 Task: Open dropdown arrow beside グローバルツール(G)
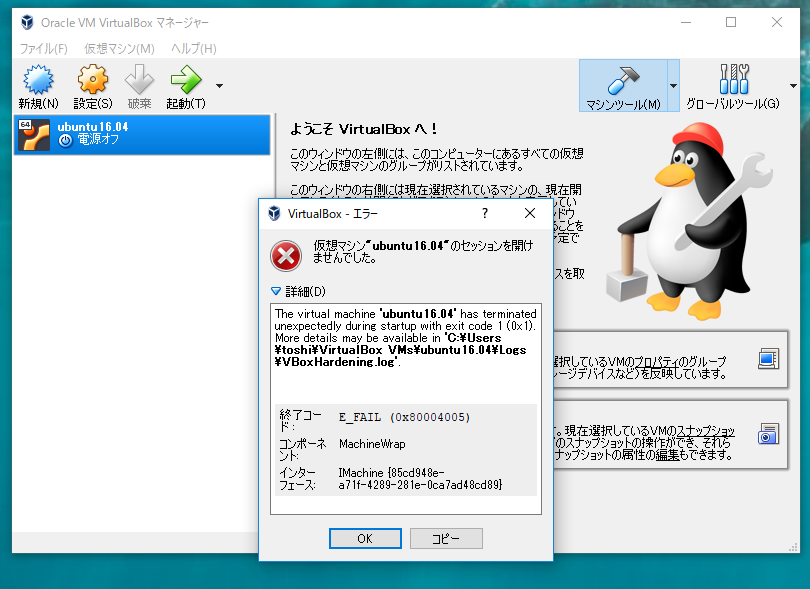click(x=793, y=86)
